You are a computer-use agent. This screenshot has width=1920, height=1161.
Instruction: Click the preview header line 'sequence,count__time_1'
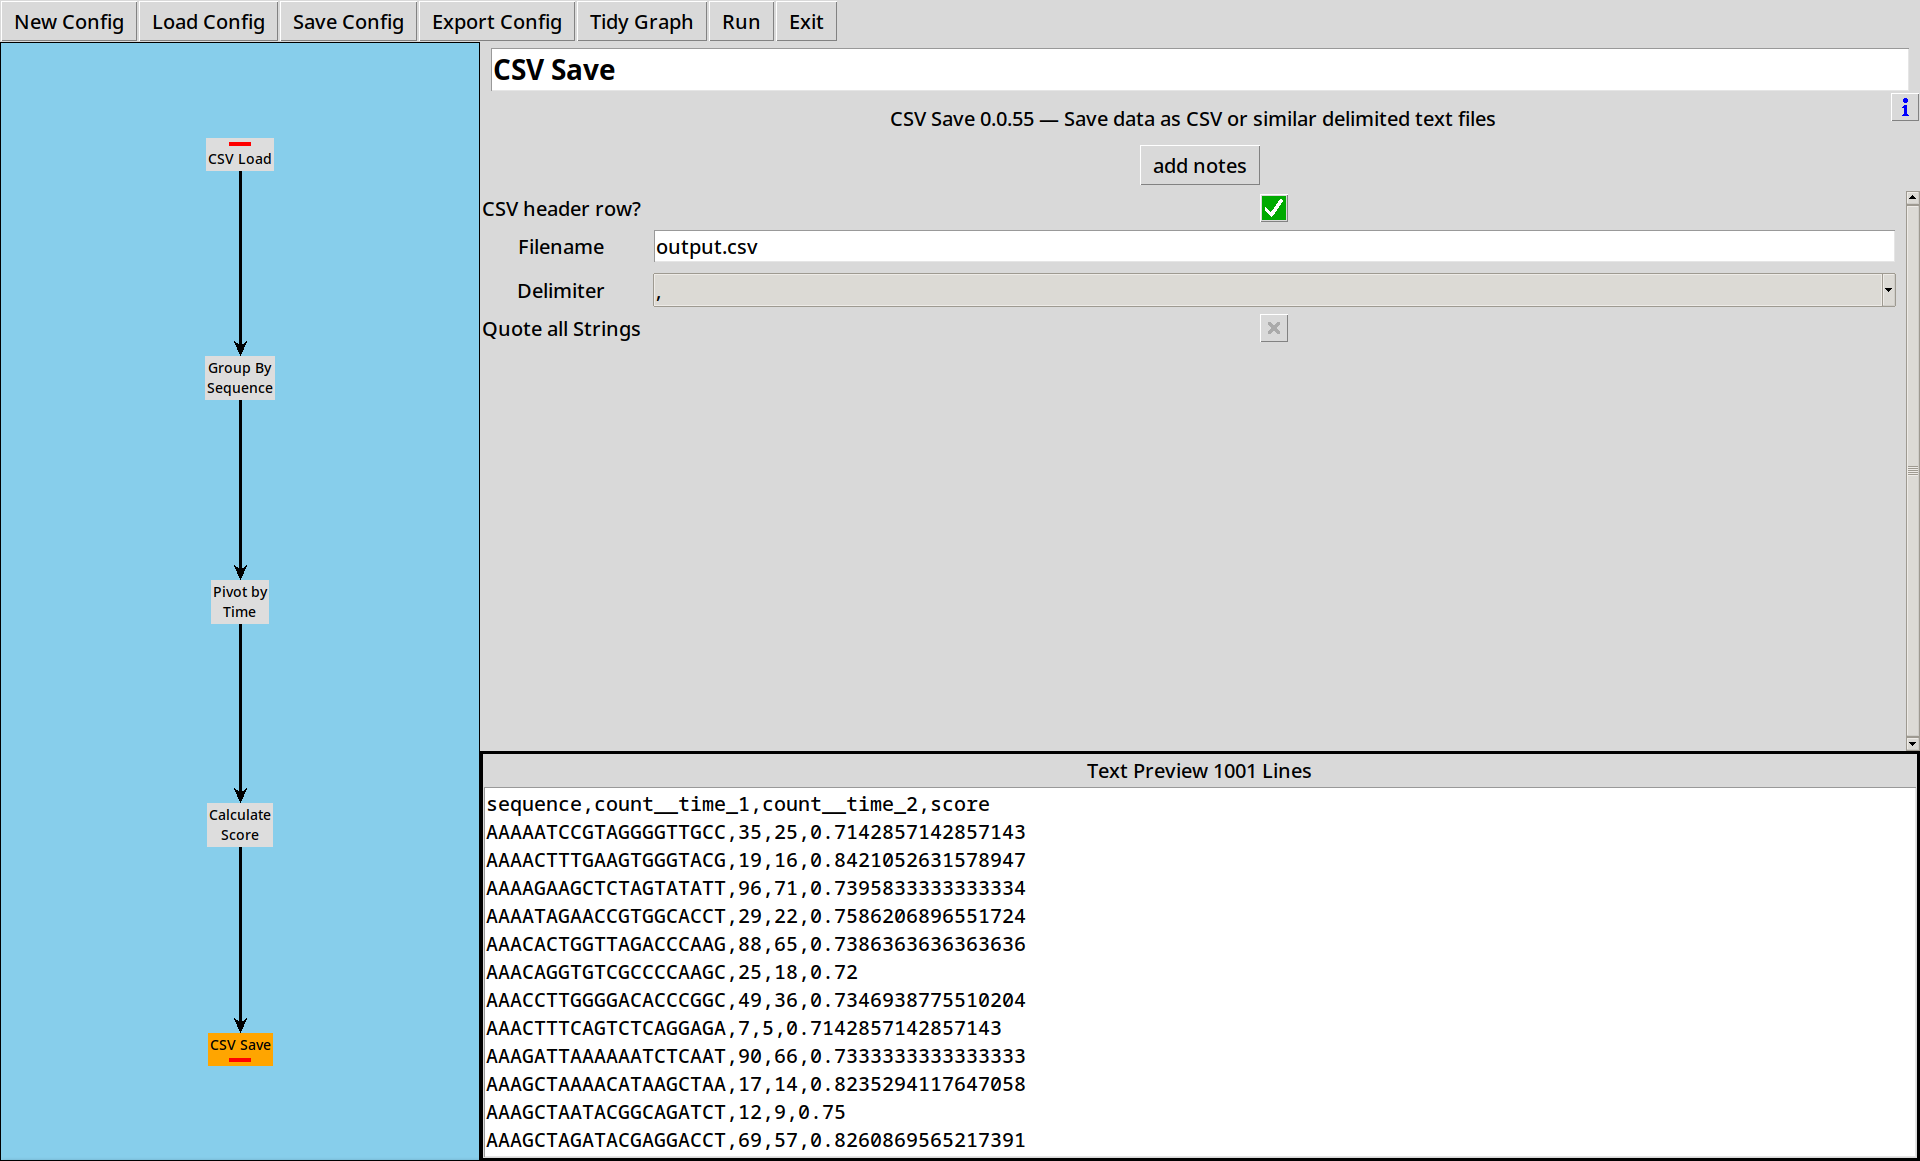(x=738, y=804)
